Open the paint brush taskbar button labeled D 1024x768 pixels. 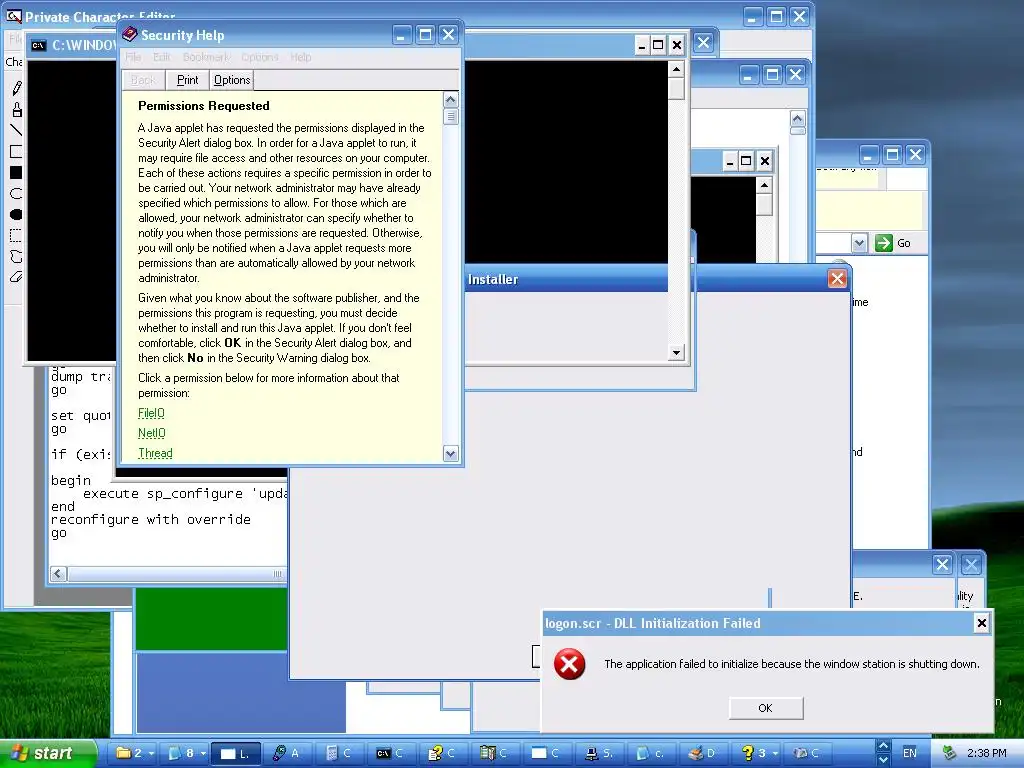[703, 753]
